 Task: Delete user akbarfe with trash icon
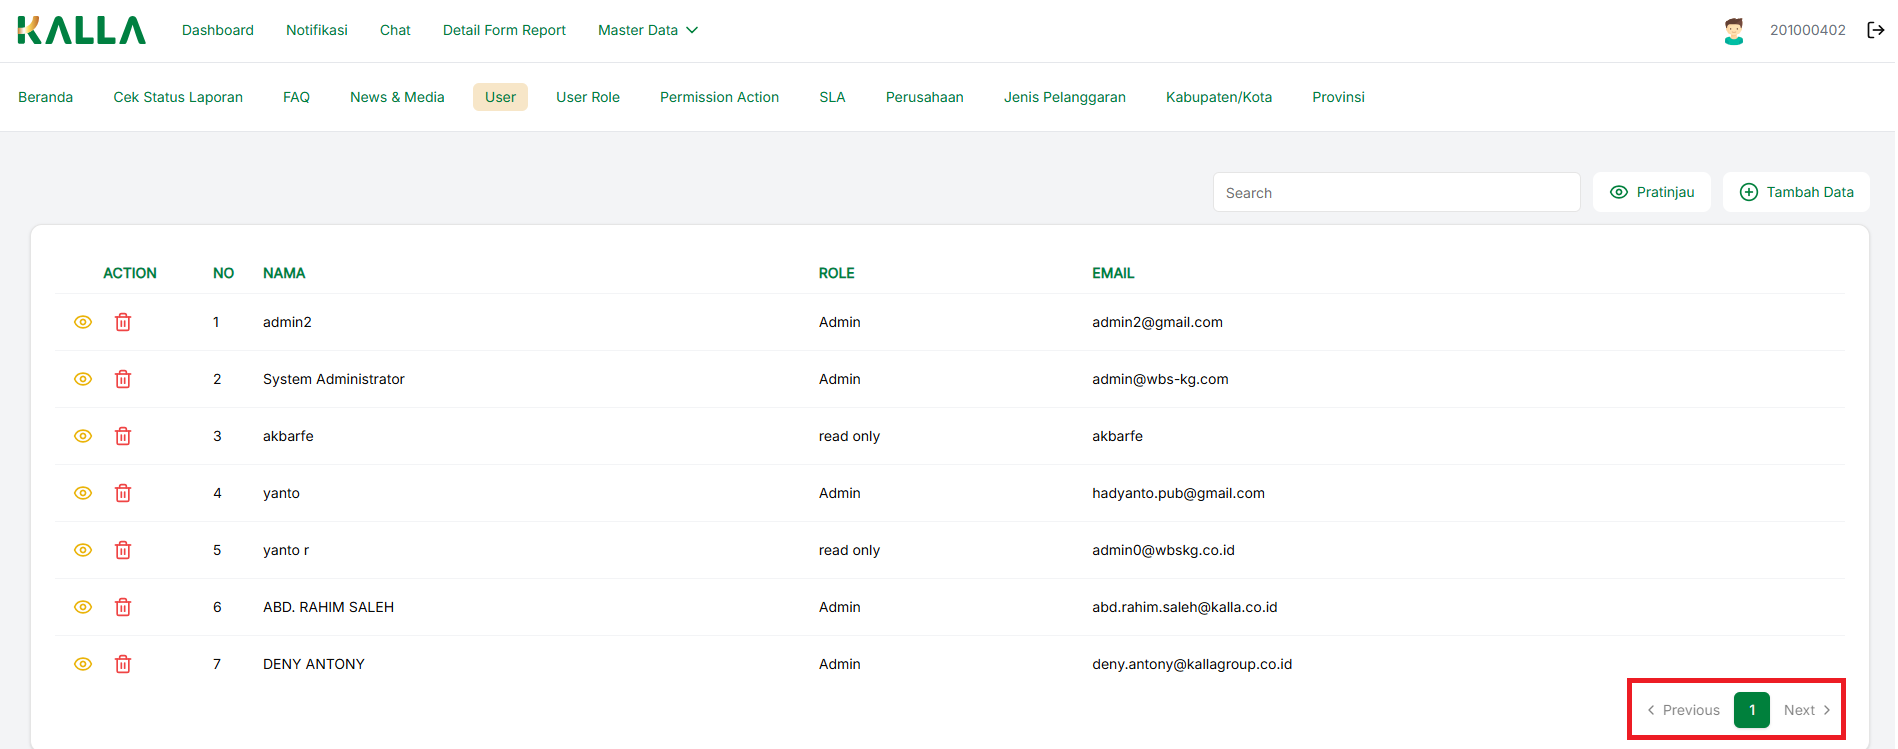pyautogui.click(x=123, y=436)
